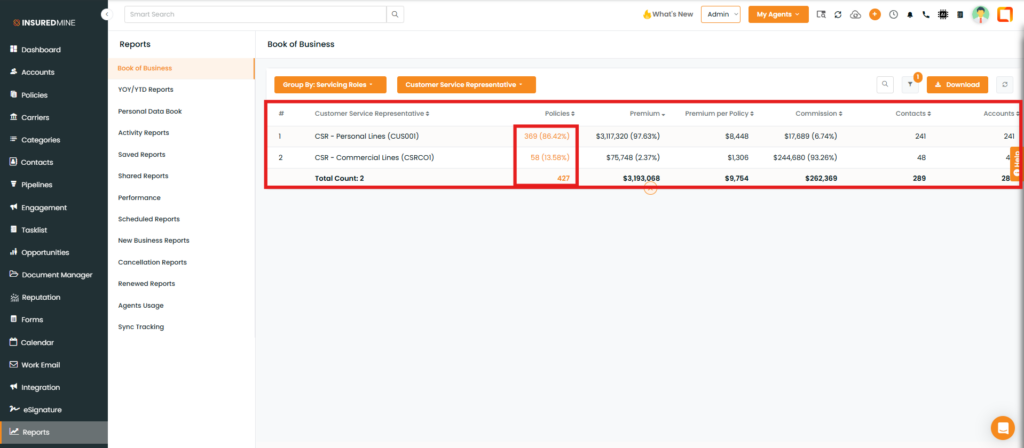Open the clock history icon

(x=893, y=15)
